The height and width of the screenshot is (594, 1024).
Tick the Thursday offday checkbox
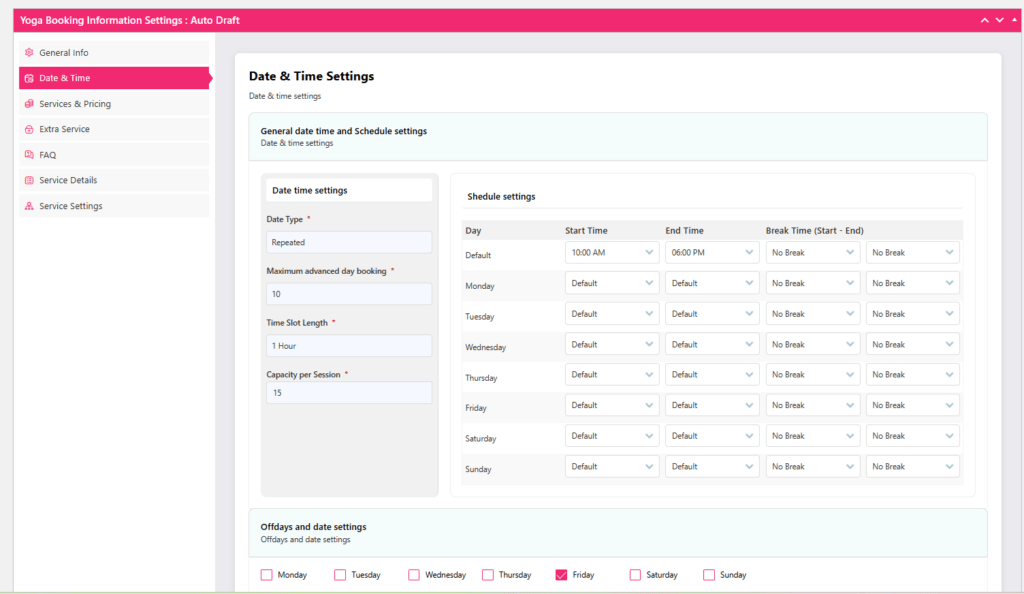point(488,575)
